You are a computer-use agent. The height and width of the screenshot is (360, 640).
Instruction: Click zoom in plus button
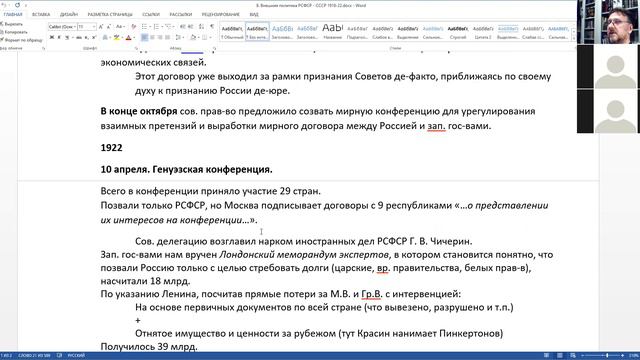tap(622, 356)
